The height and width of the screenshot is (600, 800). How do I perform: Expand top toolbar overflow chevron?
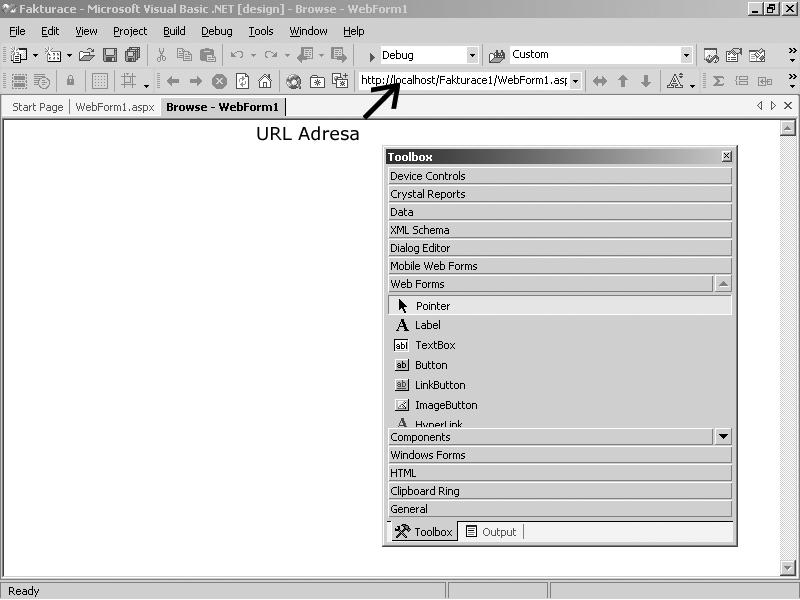click(792, 55)
